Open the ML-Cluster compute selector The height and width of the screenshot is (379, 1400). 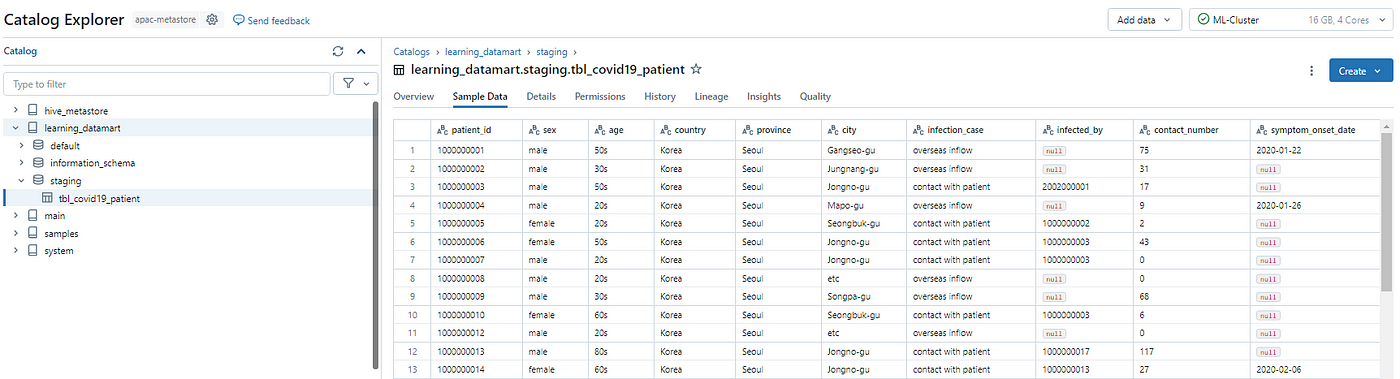coord(1291,20)
